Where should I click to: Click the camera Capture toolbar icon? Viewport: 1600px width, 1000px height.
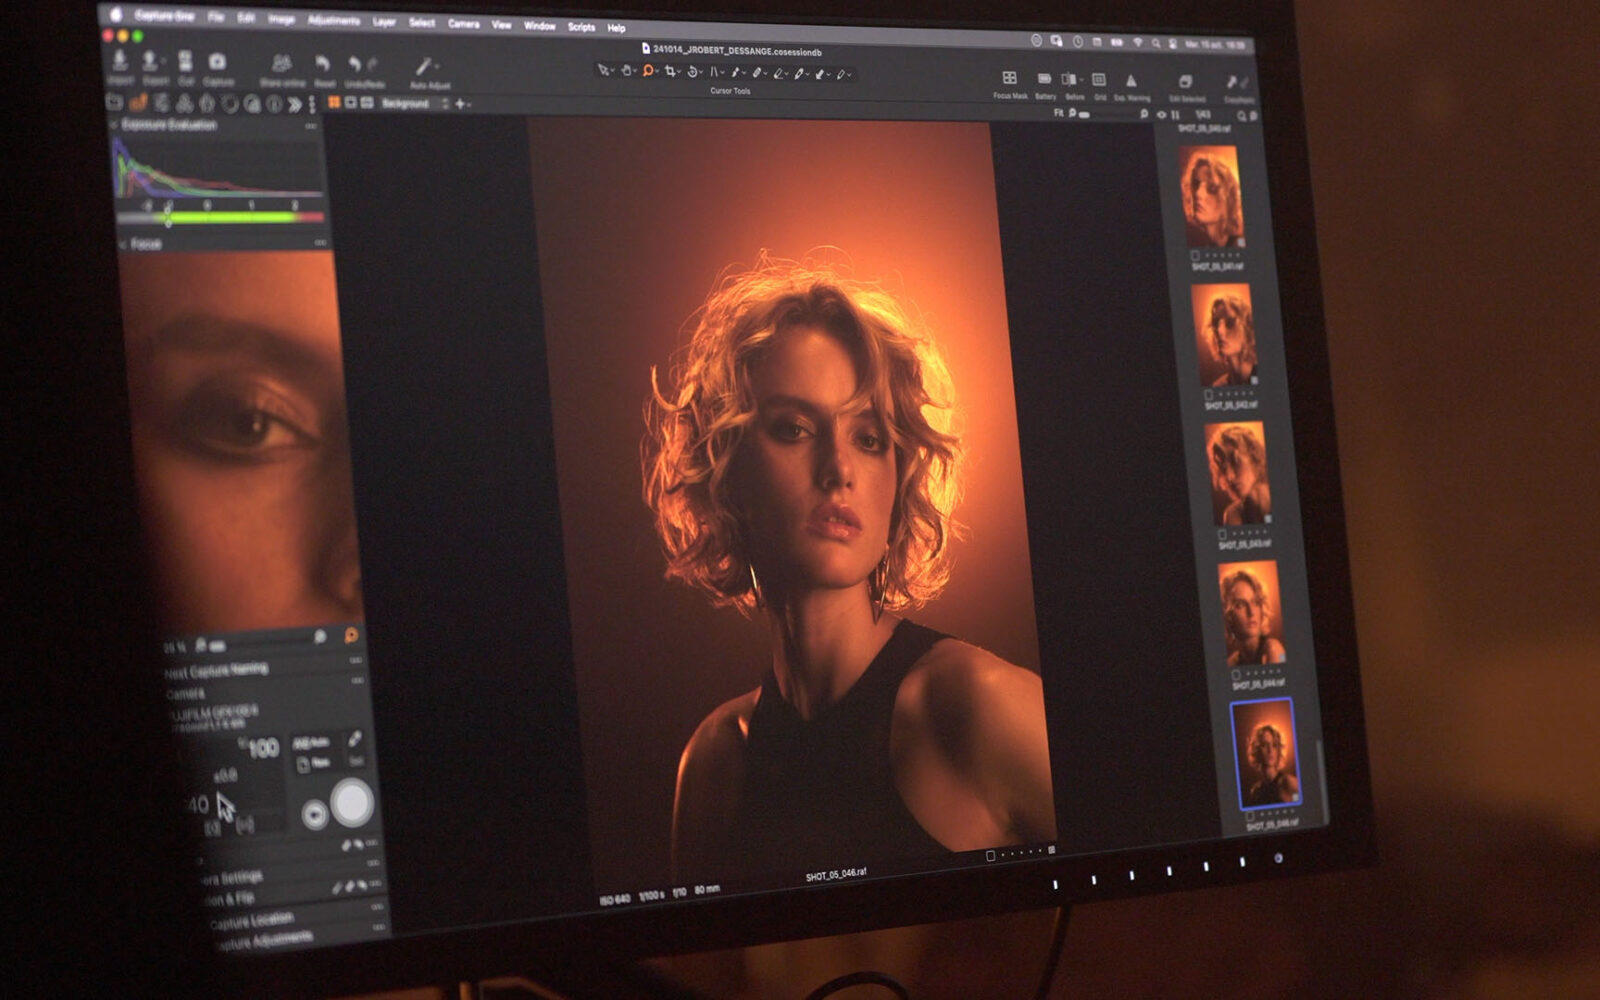tap(217, 62)
